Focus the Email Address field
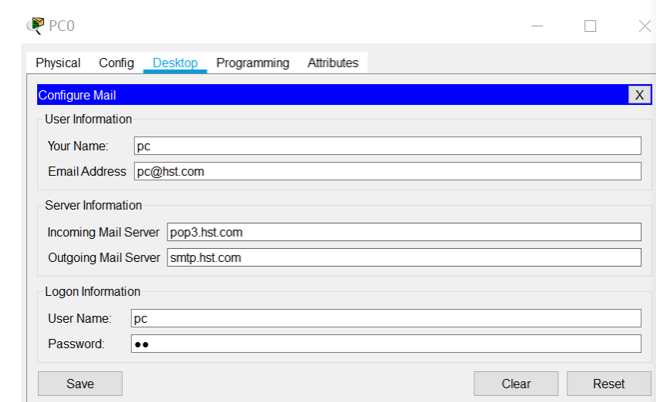Screen dimensions: 656x402 [387, 172]
